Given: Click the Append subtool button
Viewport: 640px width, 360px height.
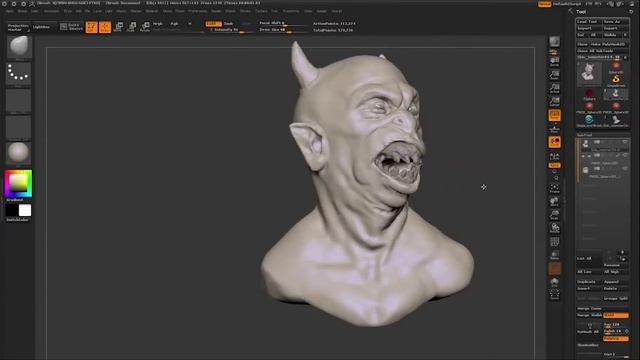Looking at the screenshot, I should tap(616, 282).
